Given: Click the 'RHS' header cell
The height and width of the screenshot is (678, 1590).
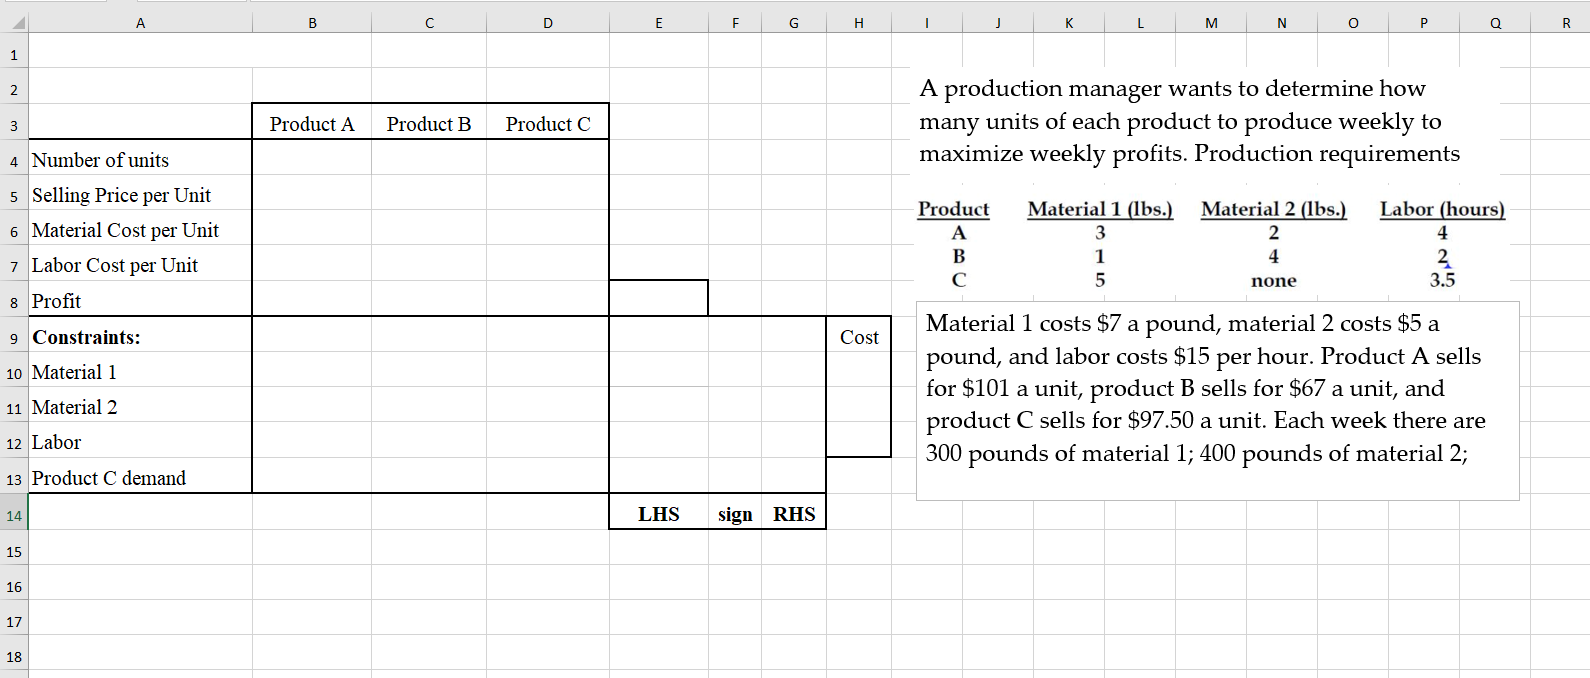Looking at the screenshot, I should tap(794, 513).
